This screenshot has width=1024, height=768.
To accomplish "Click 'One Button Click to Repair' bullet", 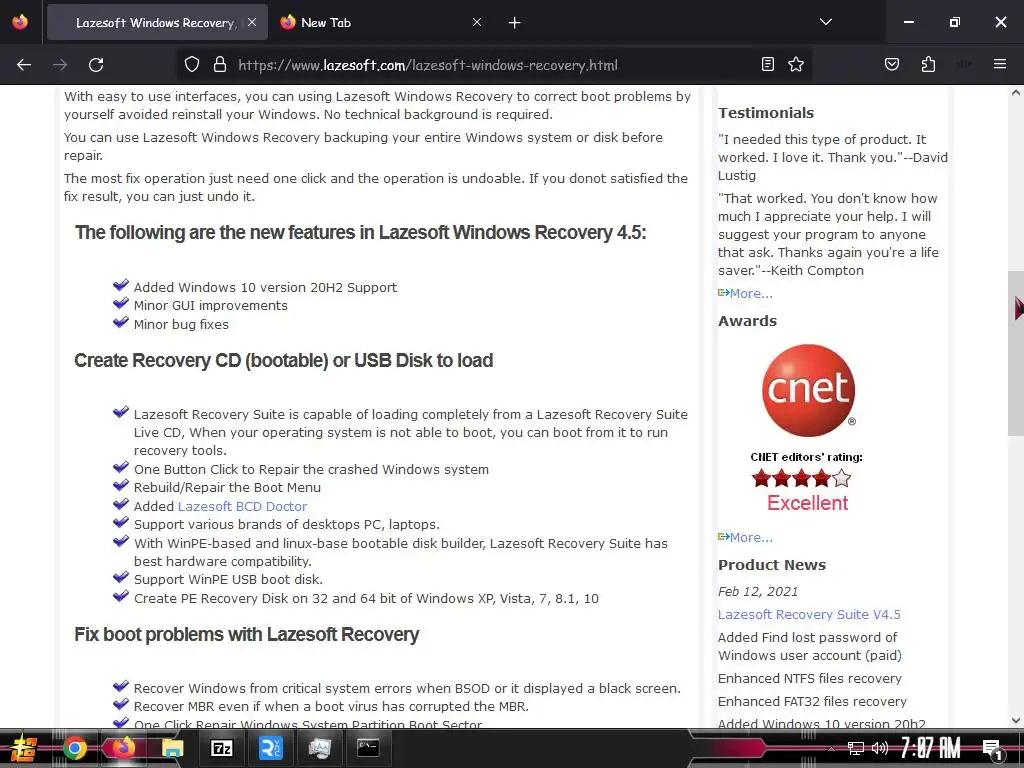I will pyautogui.click(x=311, y=470).
